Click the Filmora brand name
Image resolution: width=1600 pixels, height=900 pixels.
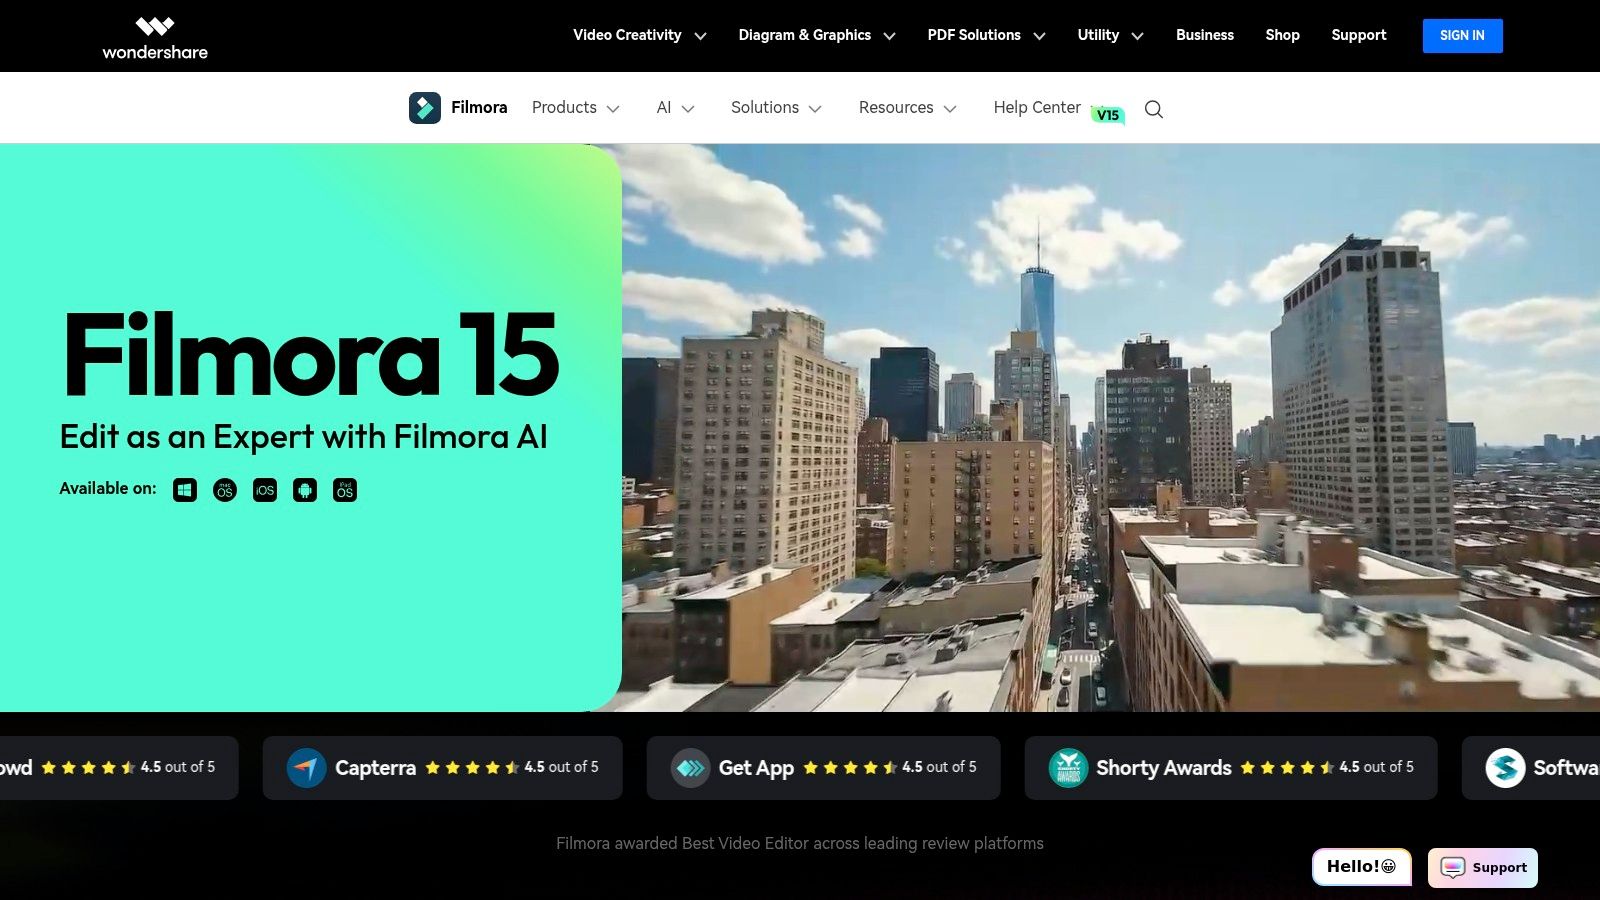pyautogui.click(x=479, y=108)
